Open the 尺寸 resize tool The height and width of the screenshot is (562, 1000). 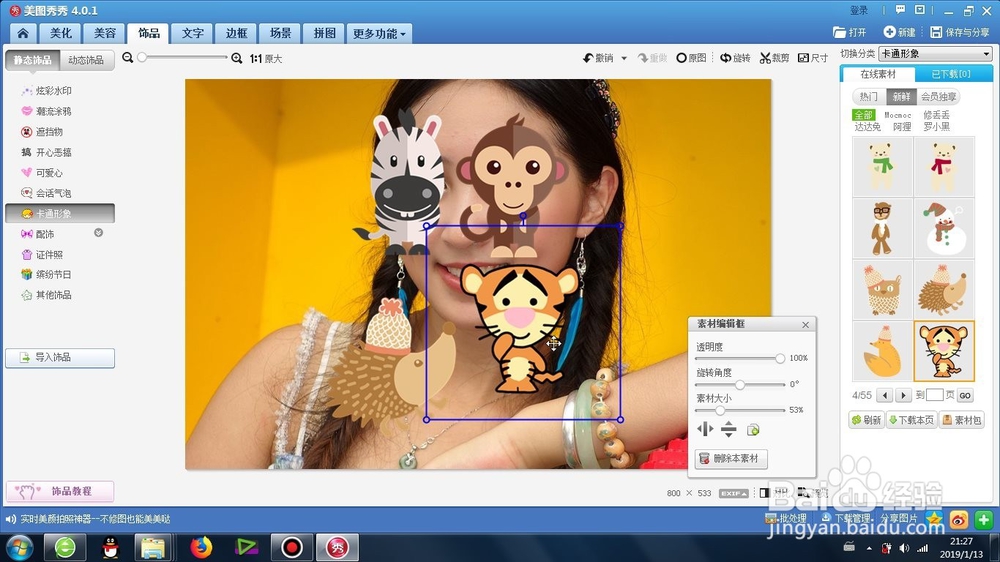[x=813, y=58]
